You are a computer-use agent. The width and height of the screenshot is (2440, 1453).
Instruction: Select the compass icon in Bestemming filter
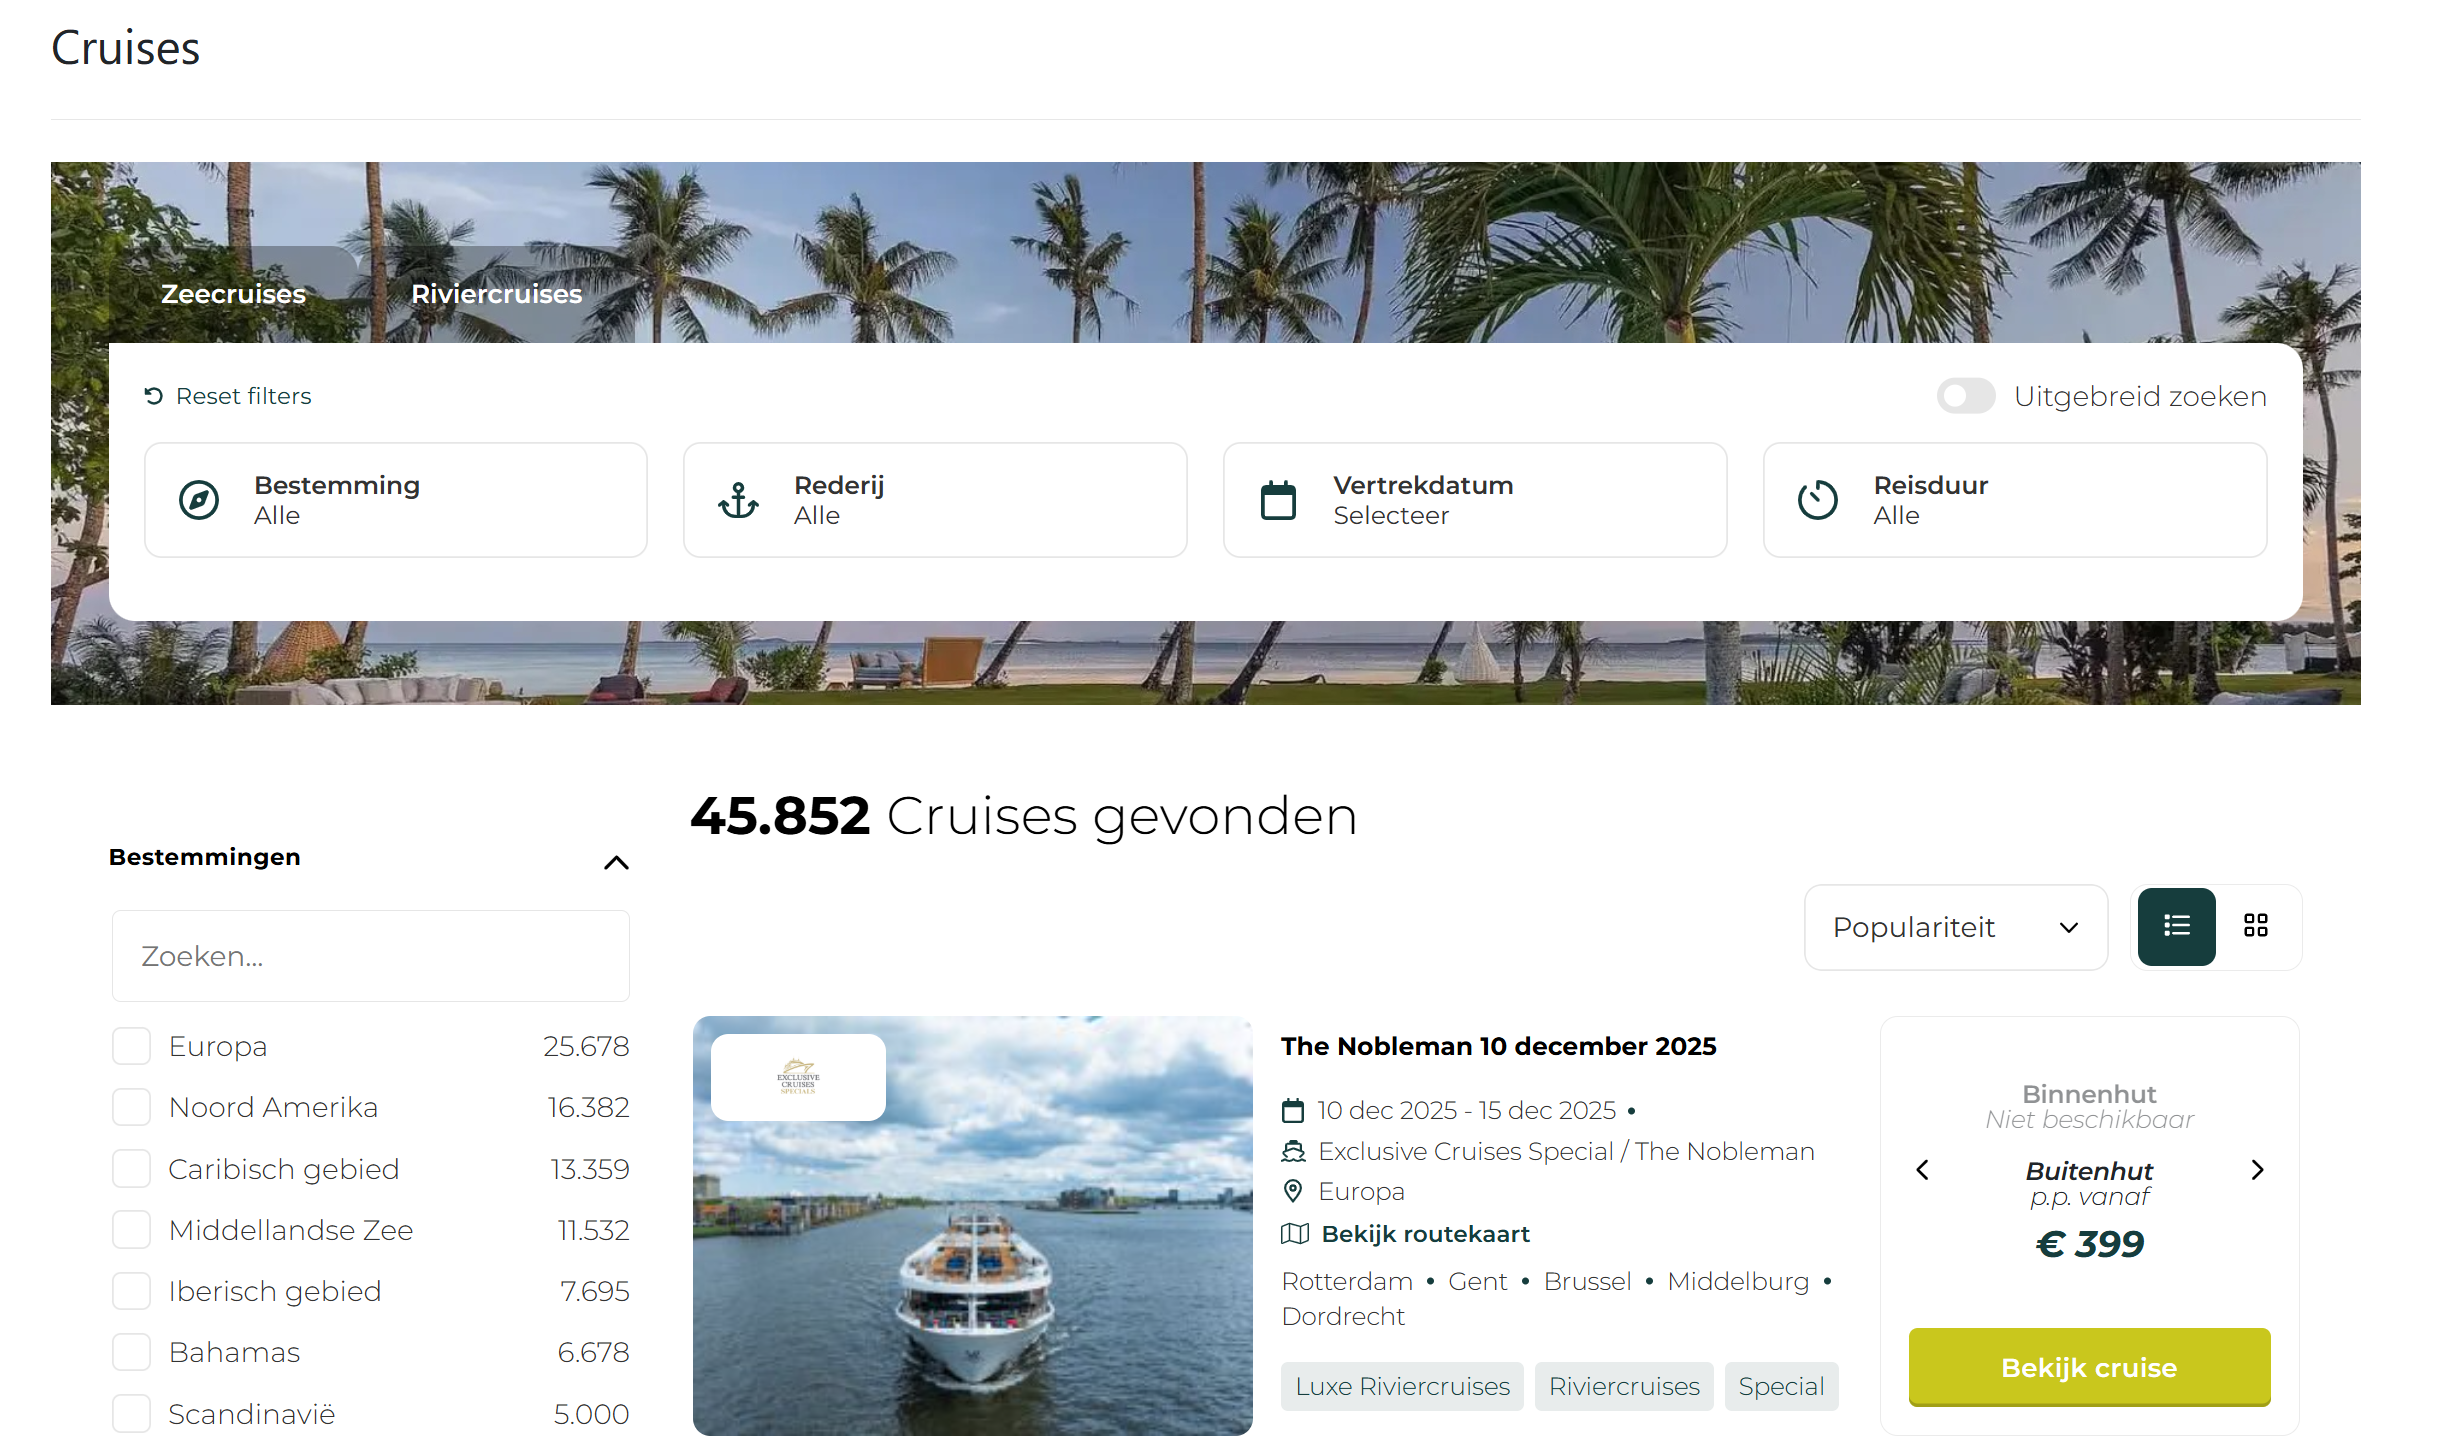(x=199, y=500)
